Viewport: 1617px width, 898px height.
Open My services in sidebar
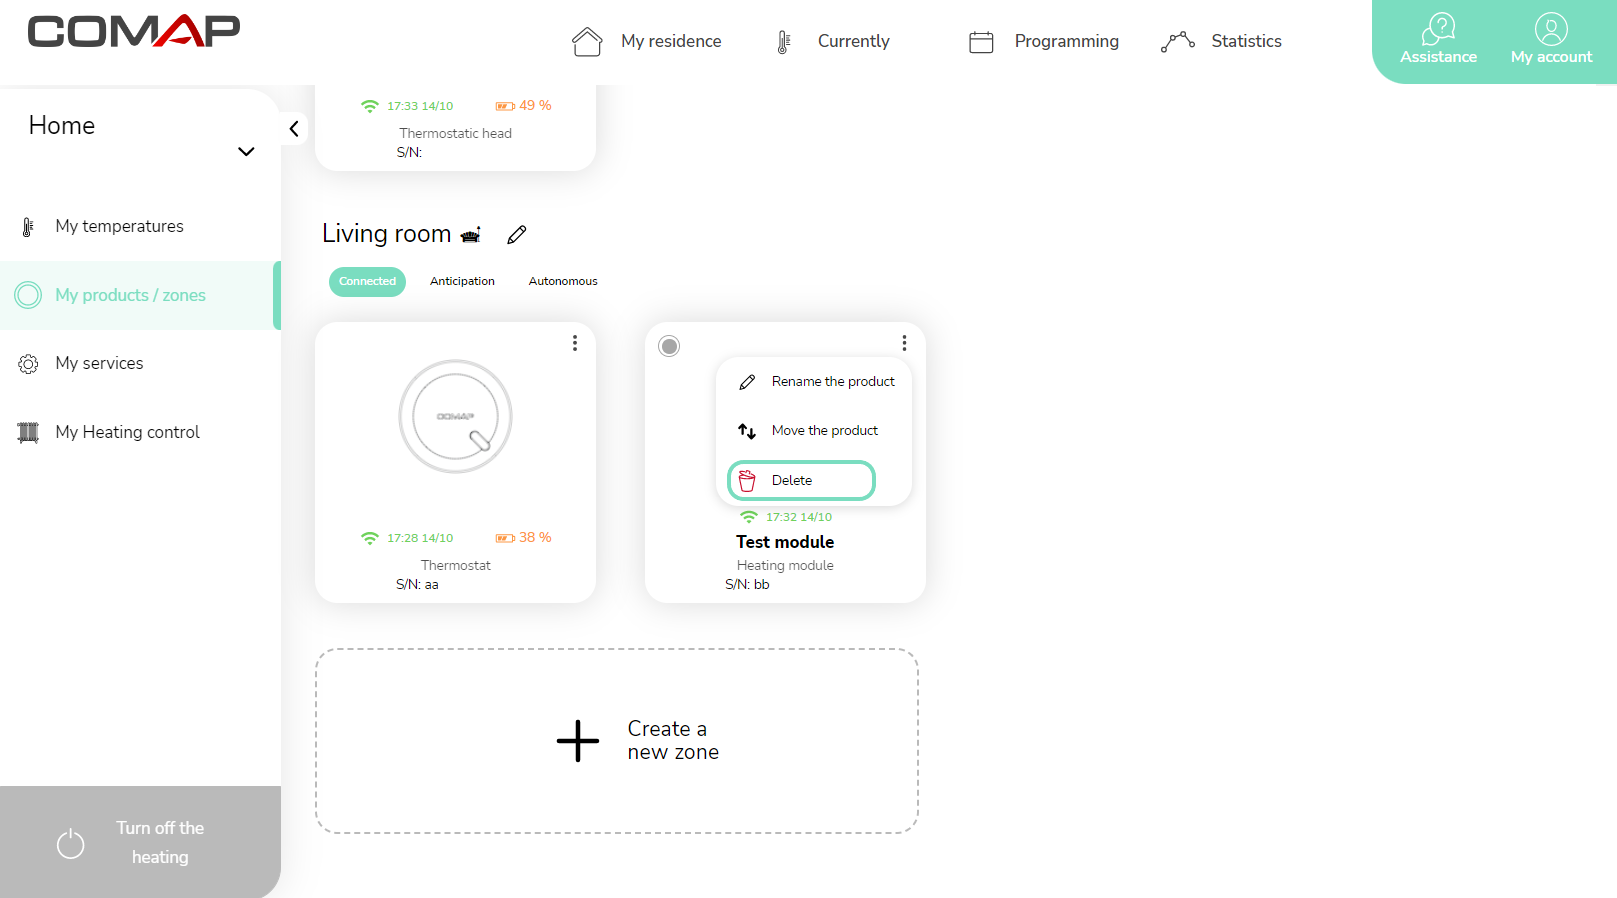[x=140, y=364]
